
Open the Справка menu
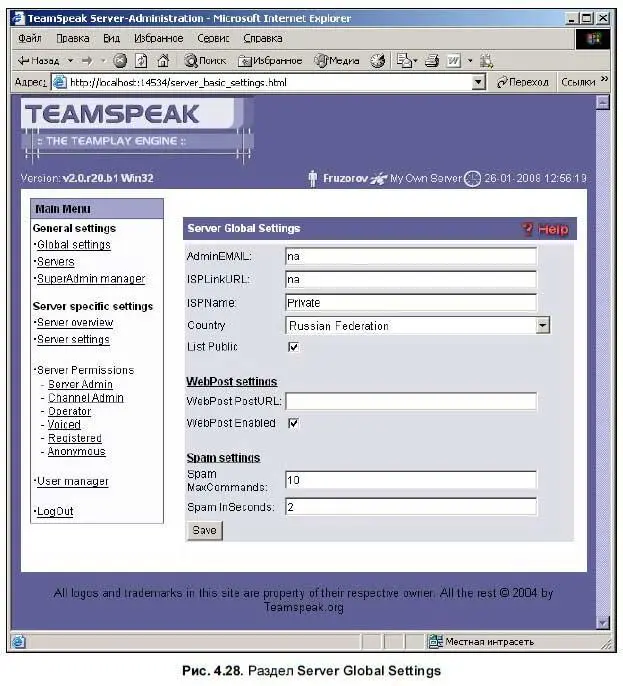pos(262,38)
